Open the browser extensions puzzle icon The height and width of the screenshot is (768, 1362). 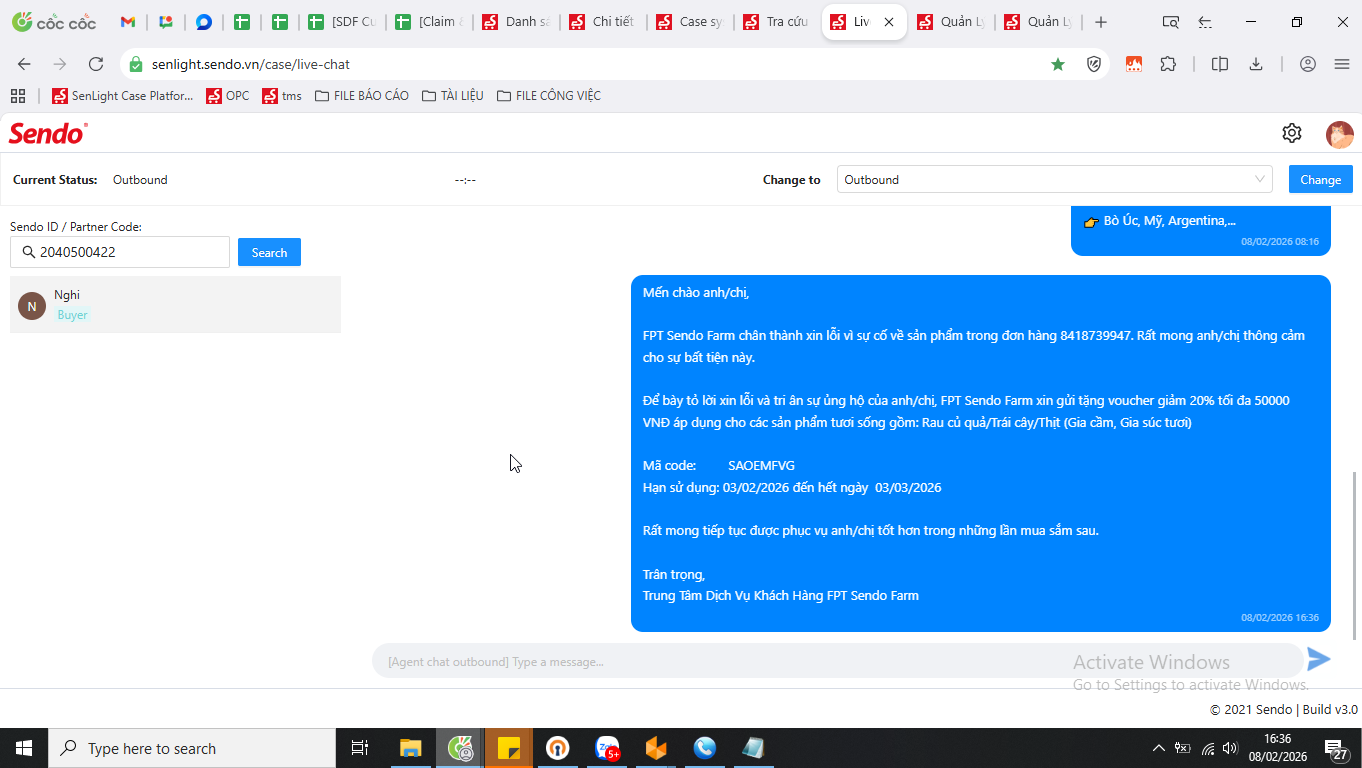[1168, 64]
